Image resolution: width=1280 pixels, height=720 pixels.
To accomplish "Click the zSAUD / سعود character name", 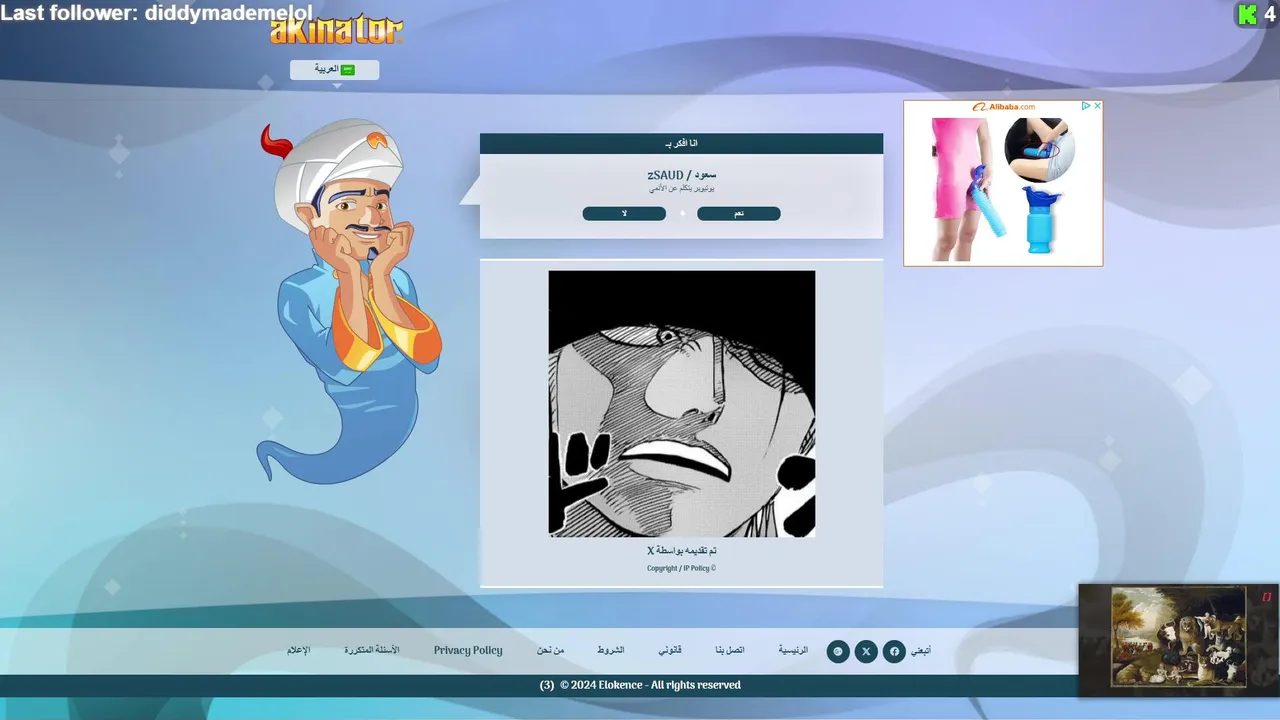I will click(x=682, y=175).
